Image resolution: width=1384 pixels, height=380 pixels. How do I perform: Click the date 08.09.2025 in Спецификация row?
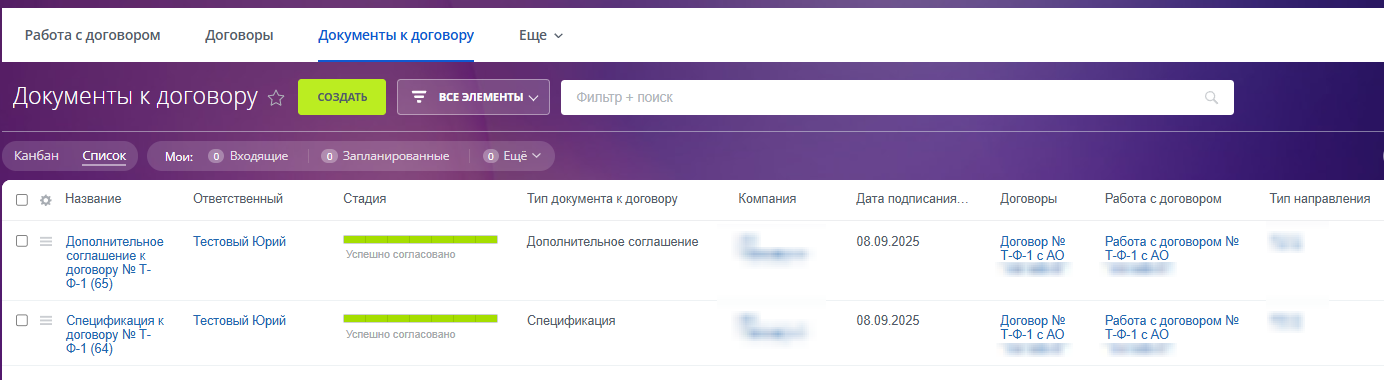coord(887,320)
